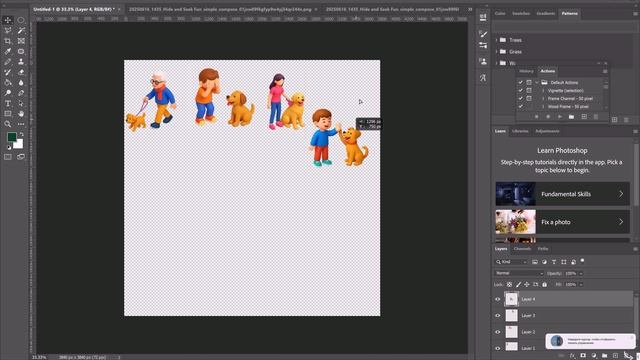Switch to the History tab
The image size is (640, 360).
tap(527, 71)
